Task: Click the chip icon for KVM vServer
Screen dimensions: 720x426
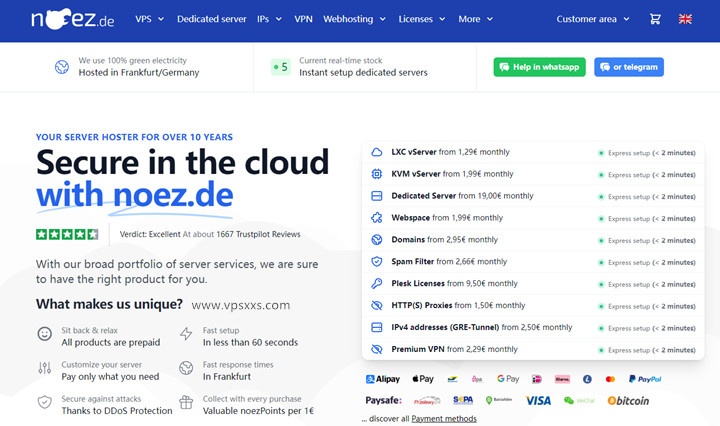Action: tap(377, 174)
